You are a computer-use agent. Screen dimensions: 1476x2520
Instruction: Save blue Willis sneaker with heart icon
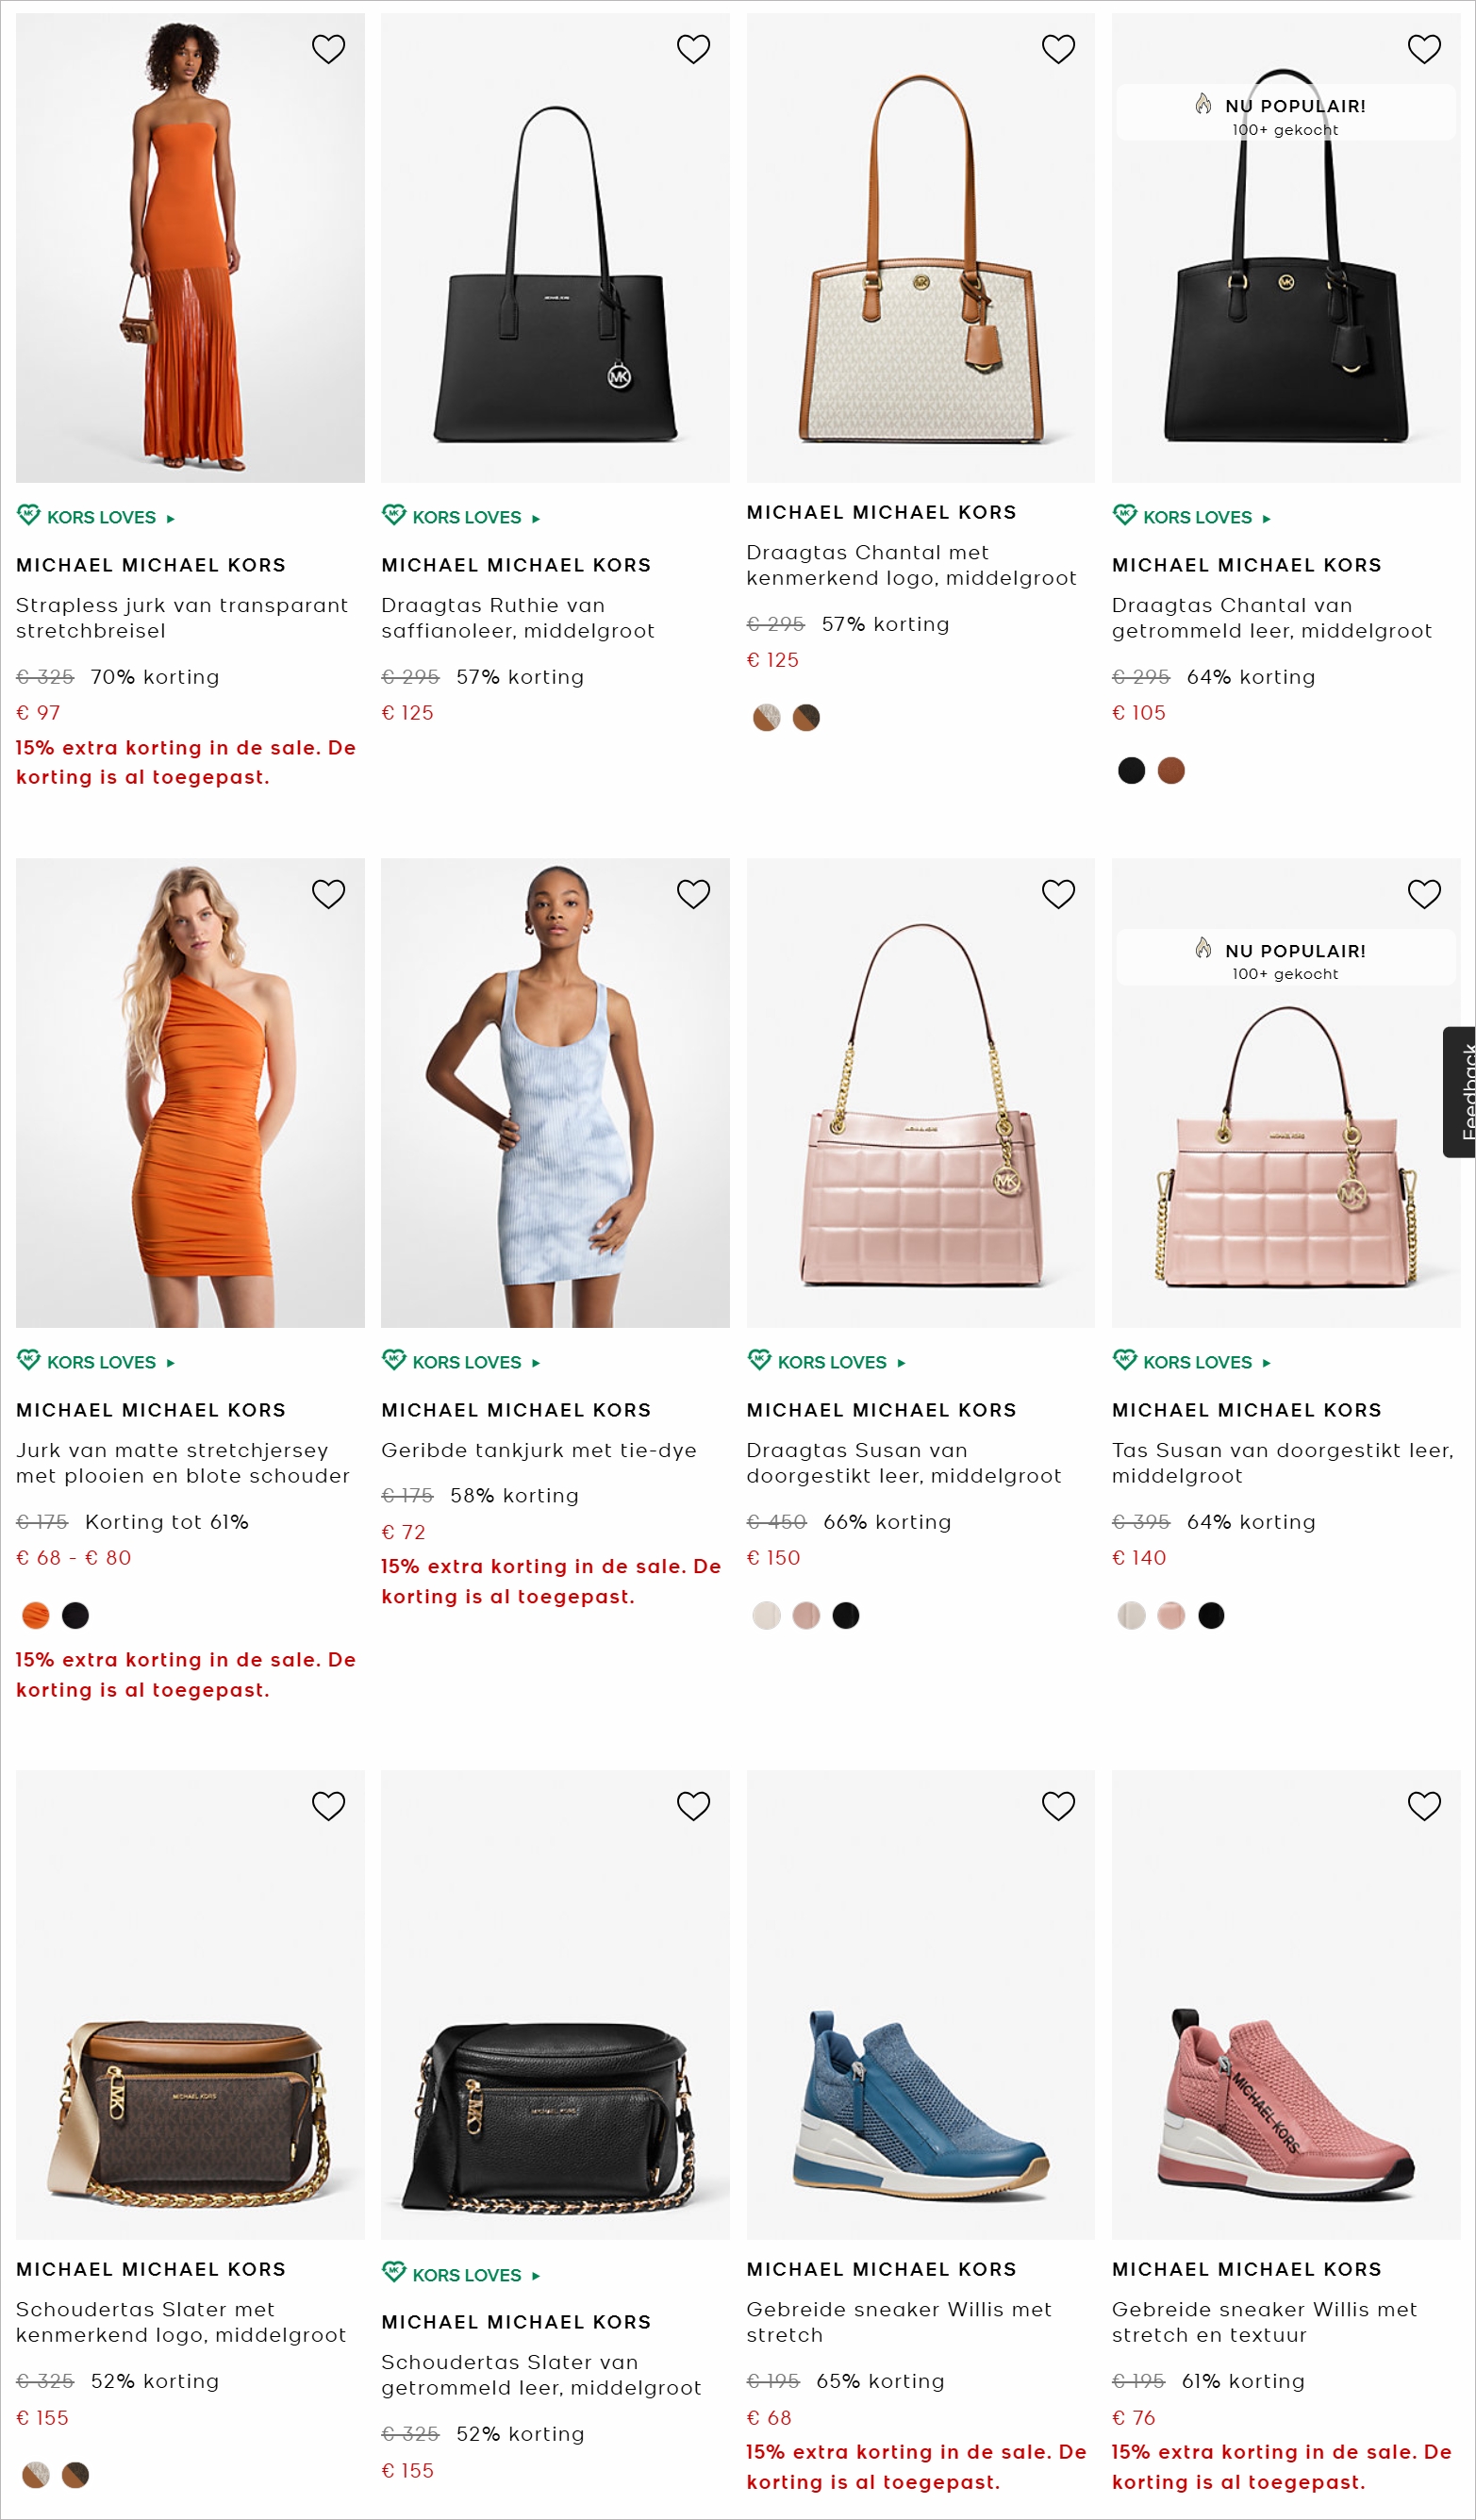point(1058,1806)
